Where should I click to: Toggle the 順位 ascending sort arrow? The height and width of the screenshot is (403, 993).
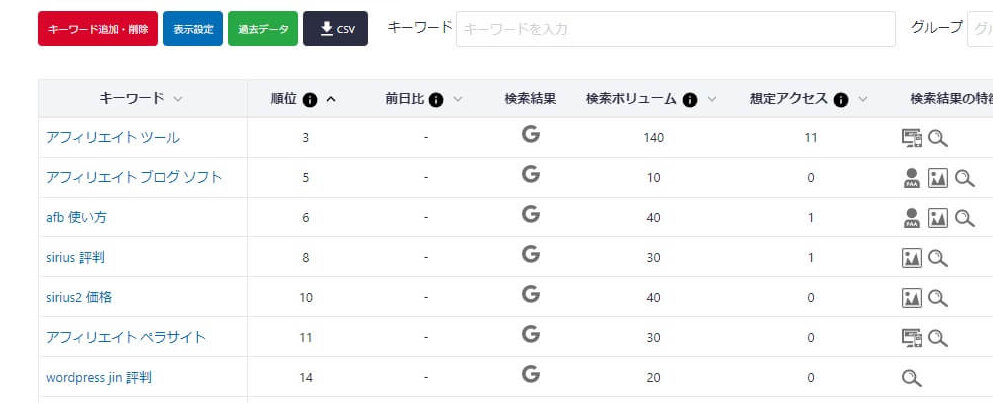click(331, 99)
